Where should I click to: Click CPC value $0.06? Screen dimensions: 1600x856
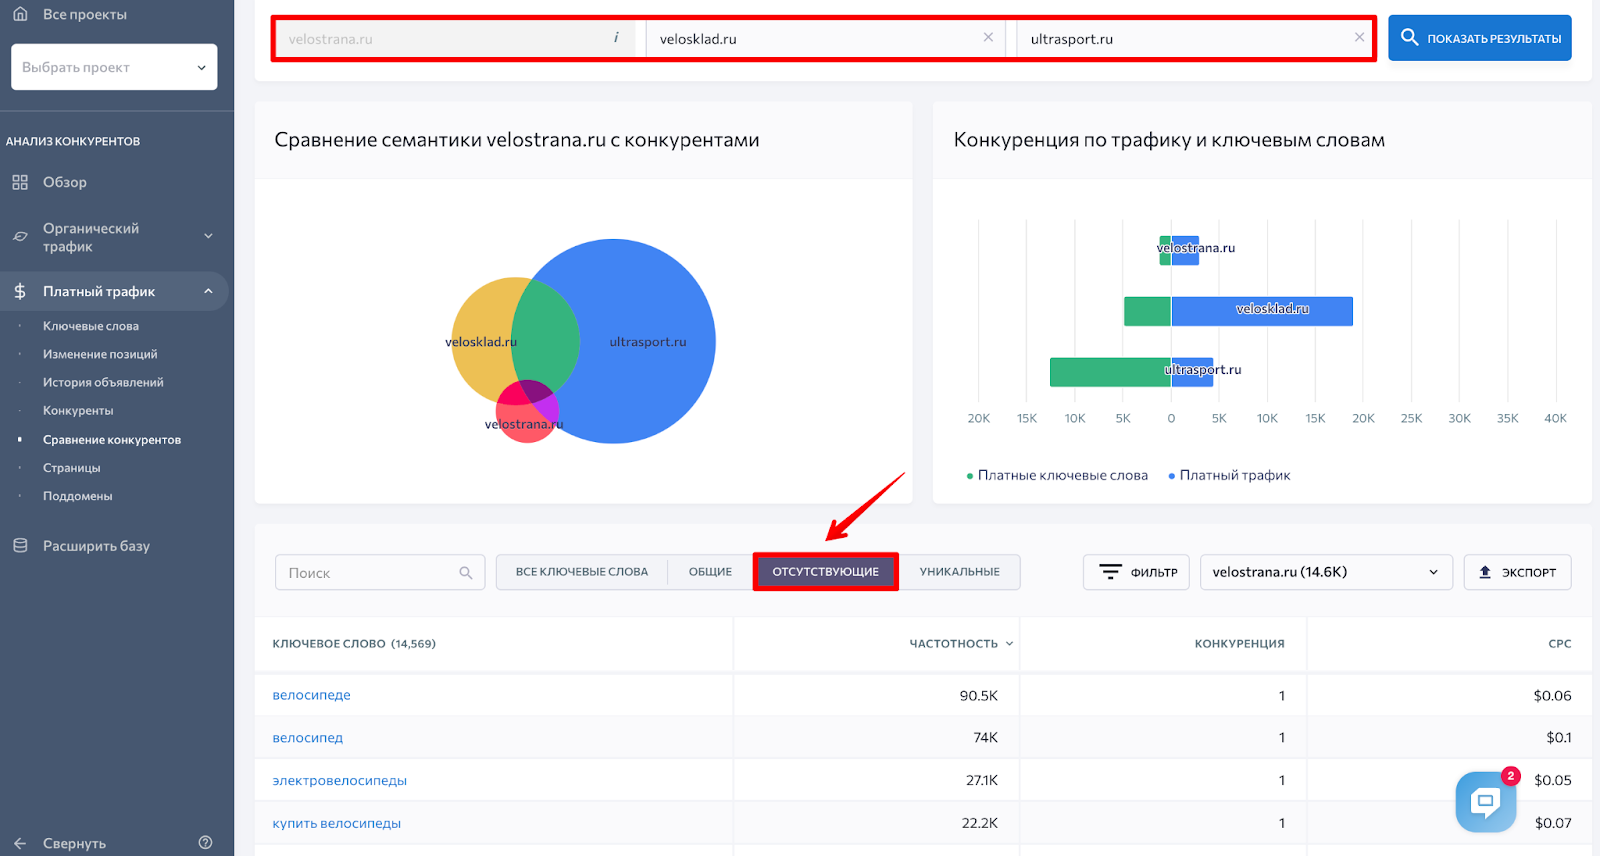click(x=1553, y=695)
